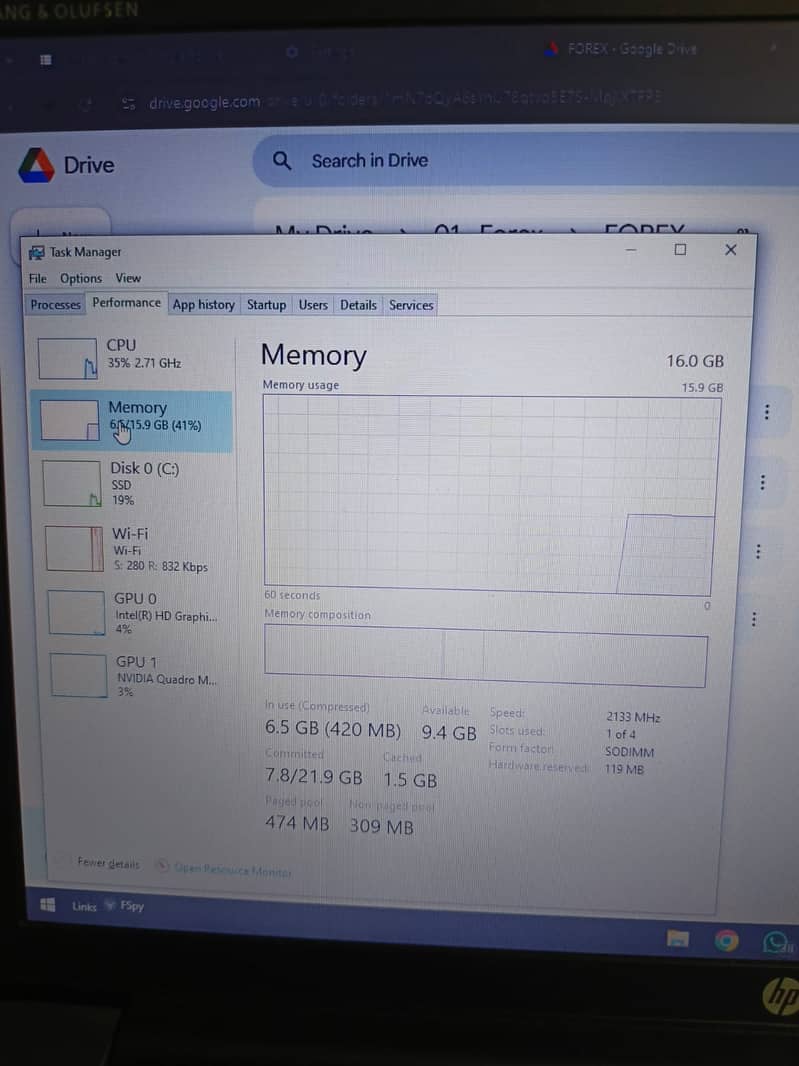Click the Speed value 2133 MHz
Screen dimensions: 799x1066
[x=633, y=717]
